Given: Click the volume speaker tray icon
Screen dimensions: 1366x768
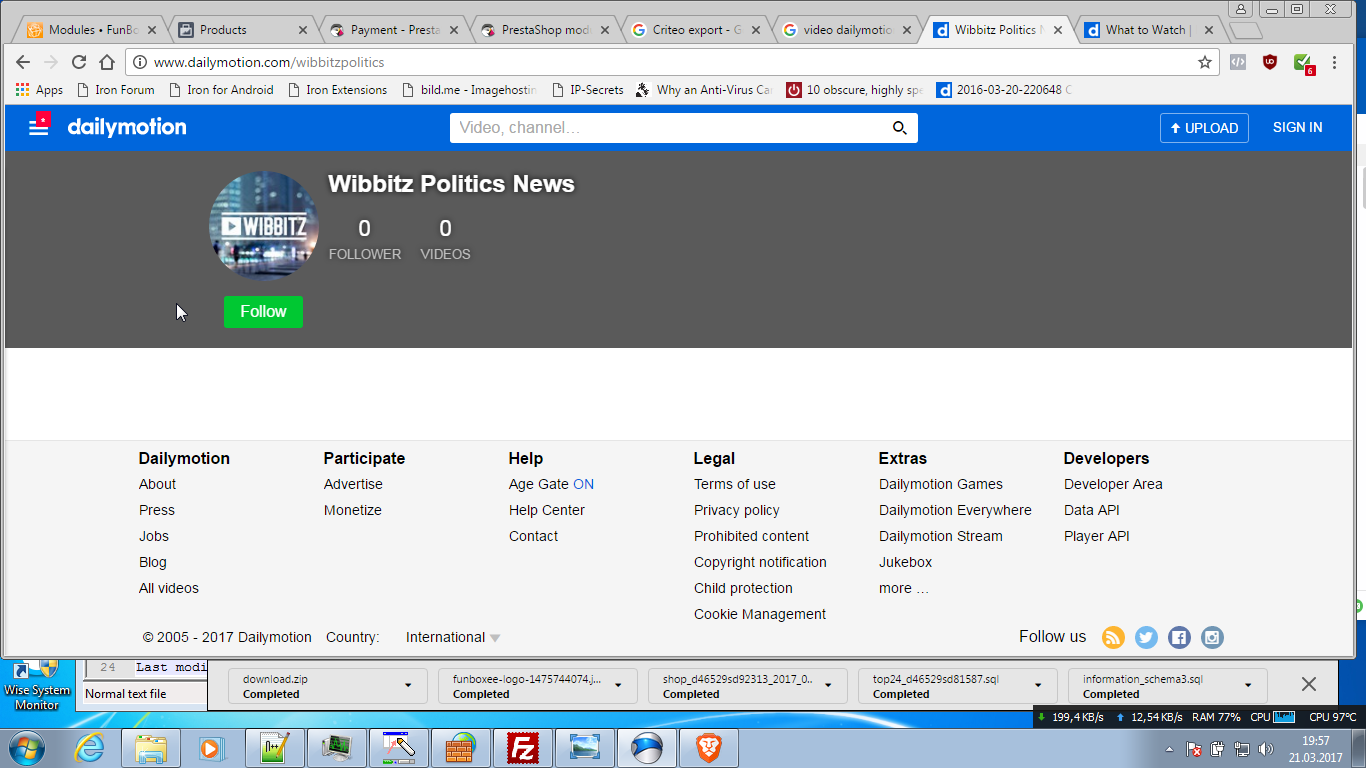Looking at the screenshot, I should (x=1266, y=749).
